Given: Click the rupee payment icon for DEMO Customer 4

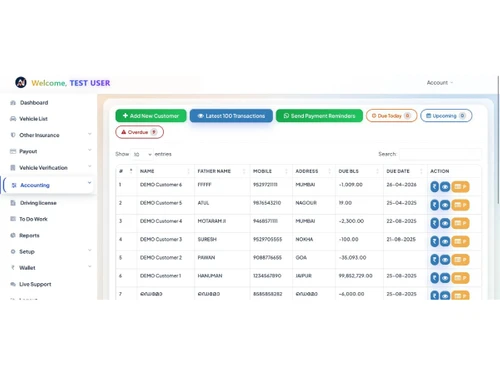Looking at the screenshot, I should pyautogui.click(x=434, y=223).
